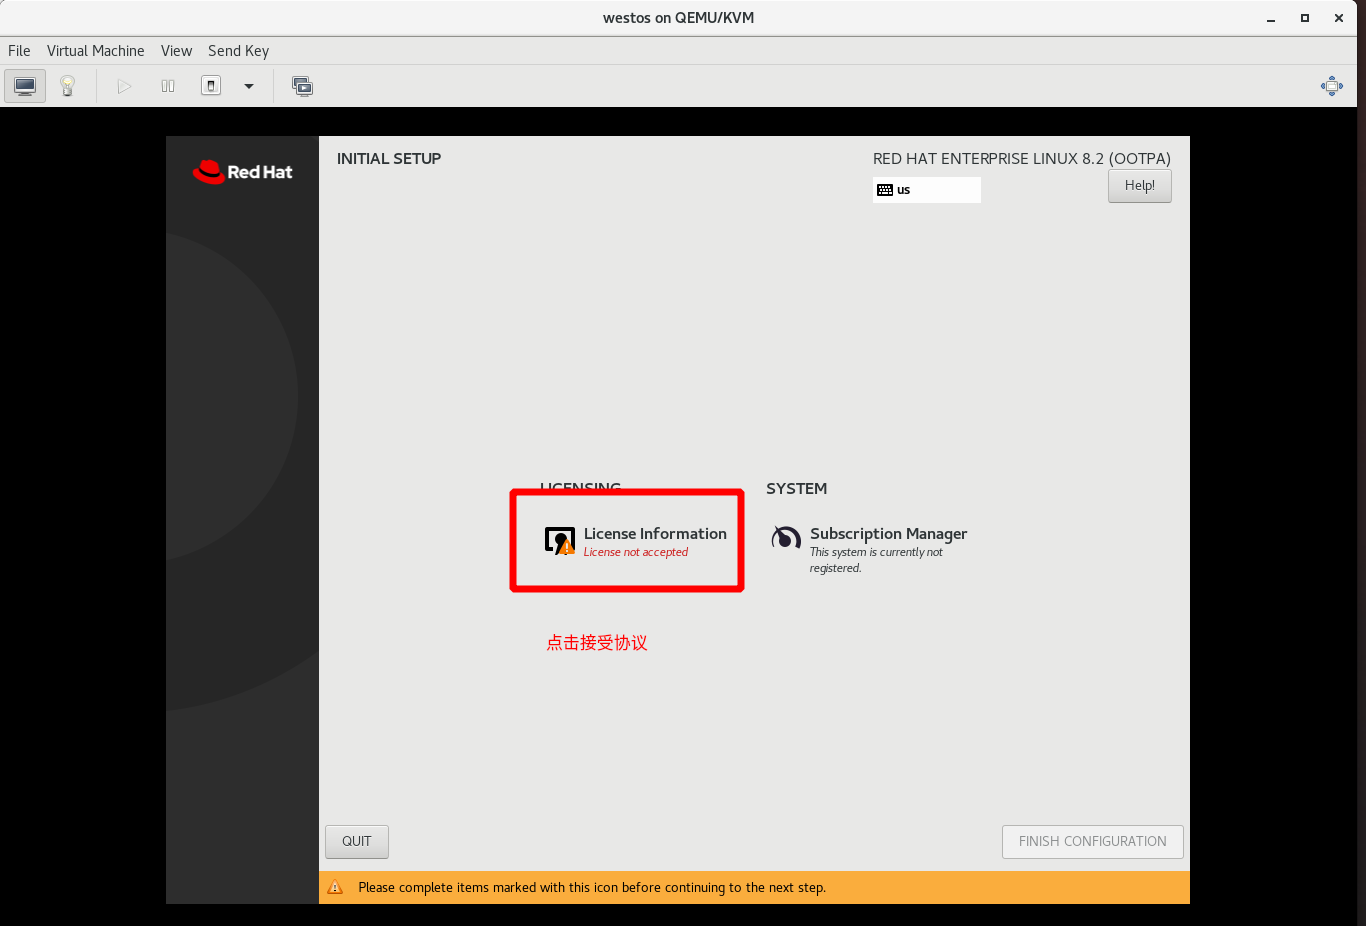
Task: Show the graphical console view
Action: (25, 86)
